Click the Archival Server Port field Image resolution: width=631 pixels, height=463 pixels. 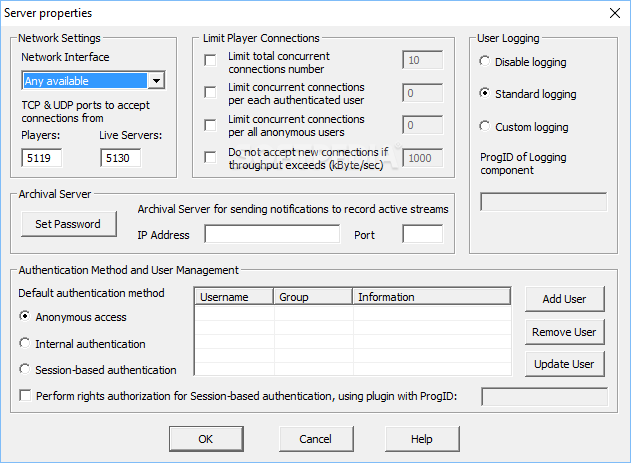pos(423,234)
